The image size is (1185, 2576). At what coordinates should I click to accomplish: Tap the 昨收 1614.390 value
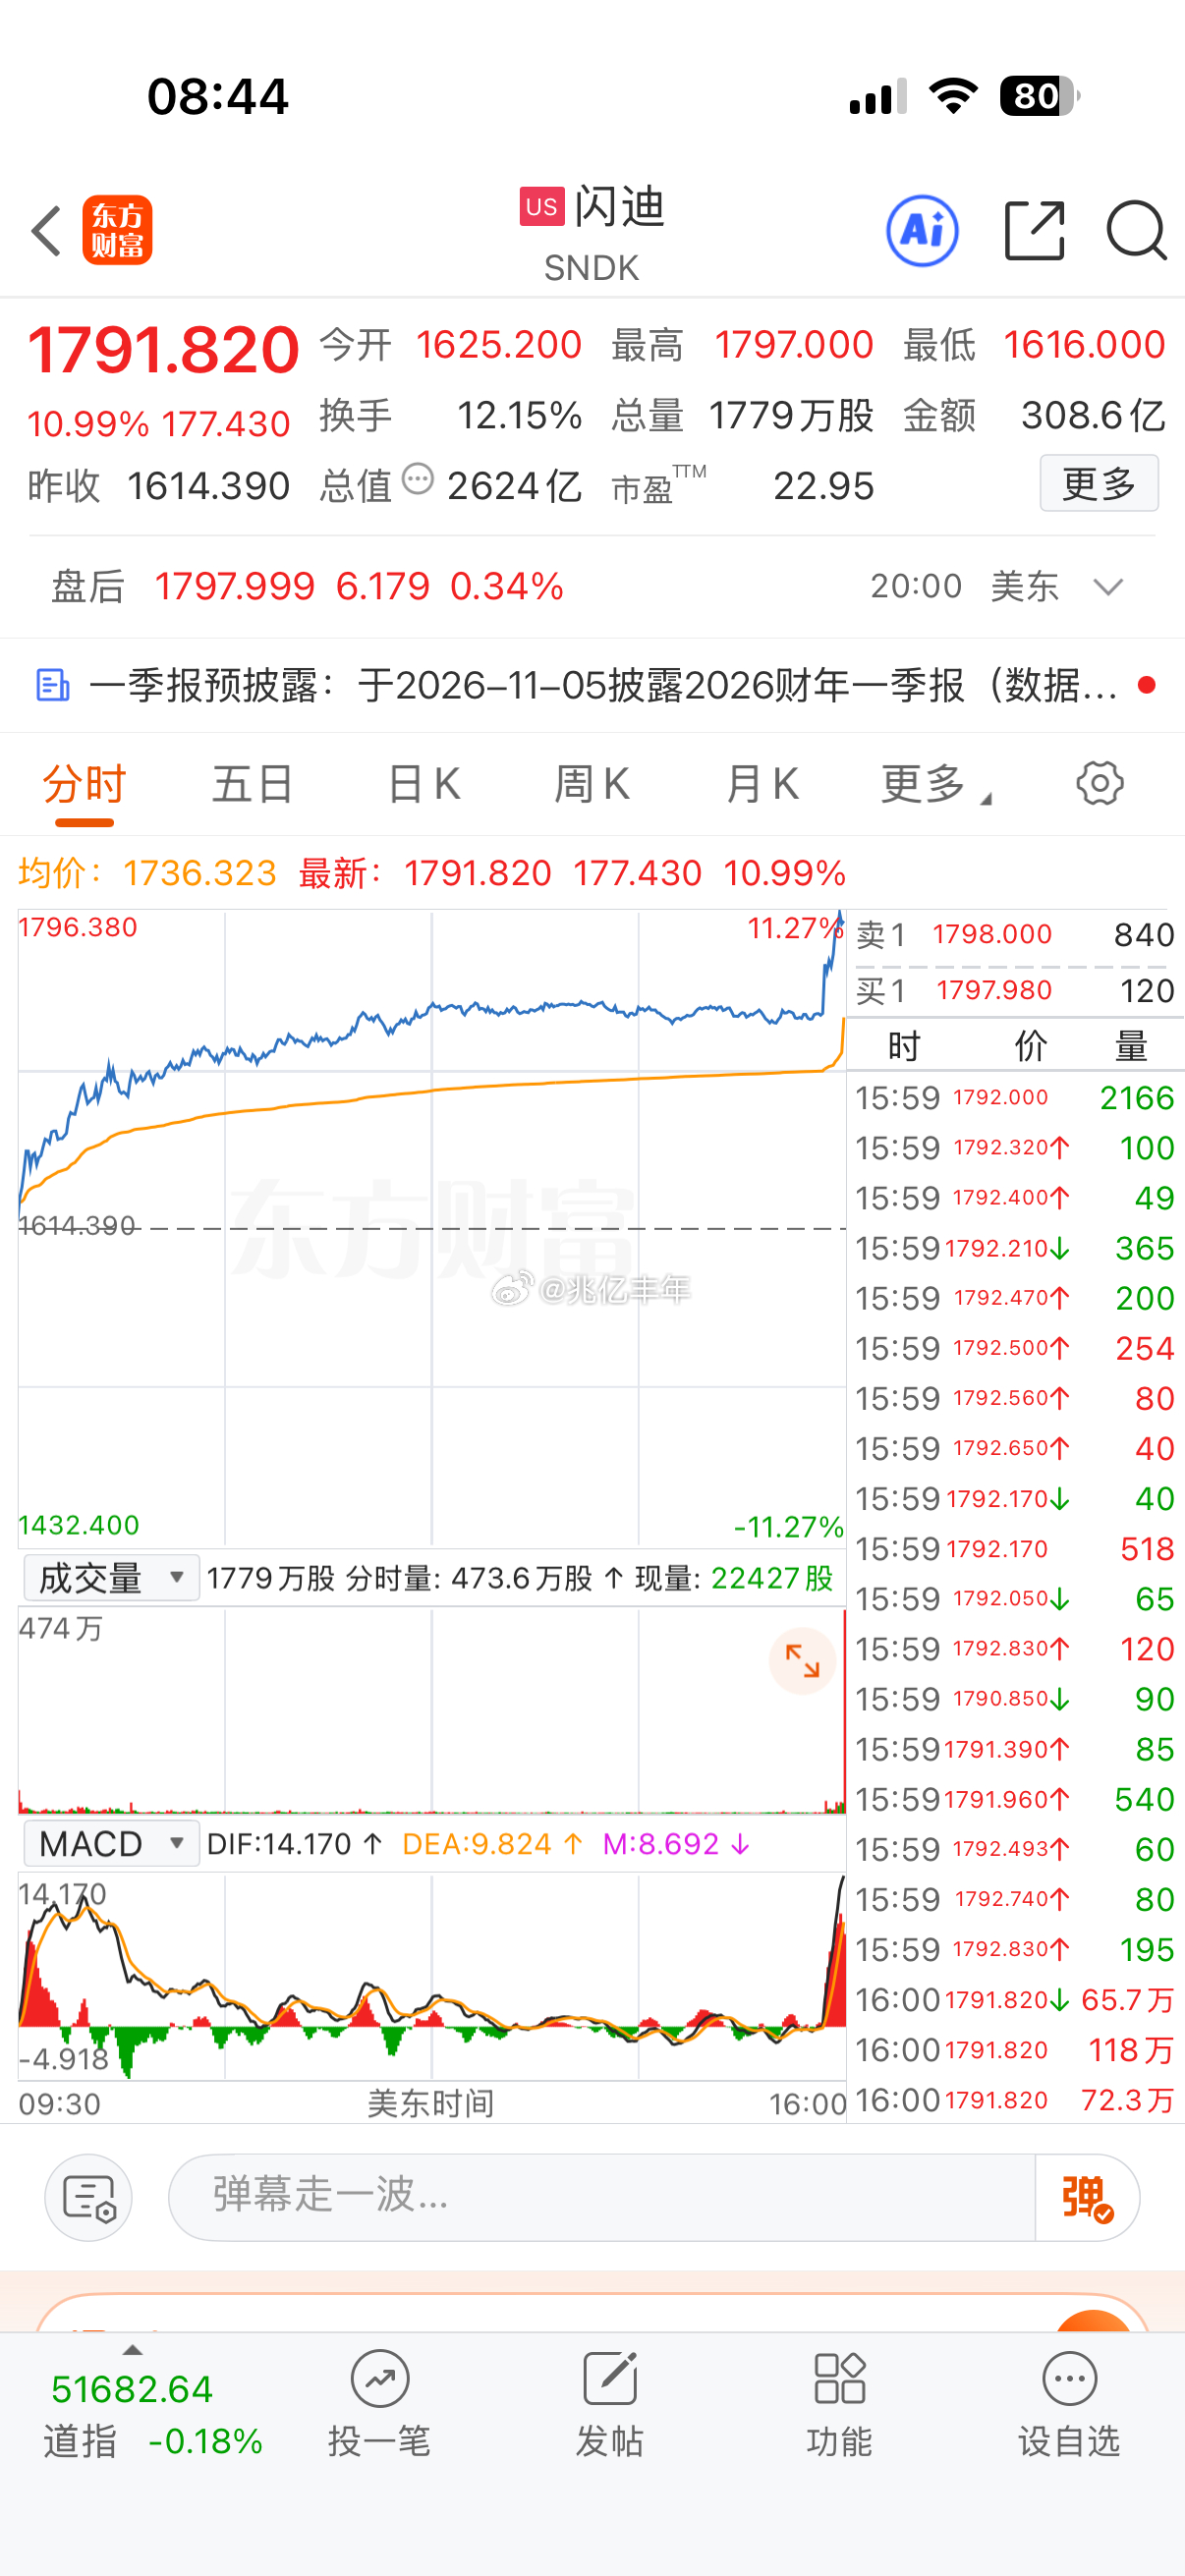coord(158,486)
